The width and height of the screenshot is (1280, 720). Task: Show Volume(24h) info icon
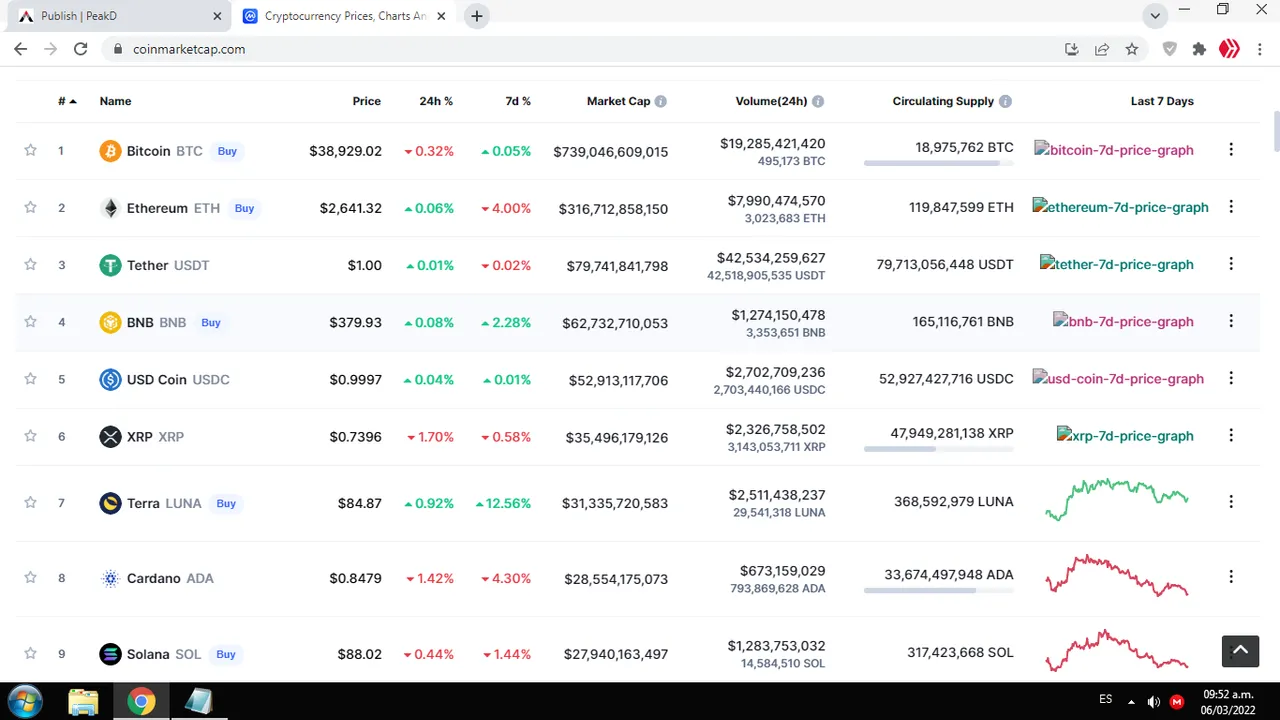point(818,101)
